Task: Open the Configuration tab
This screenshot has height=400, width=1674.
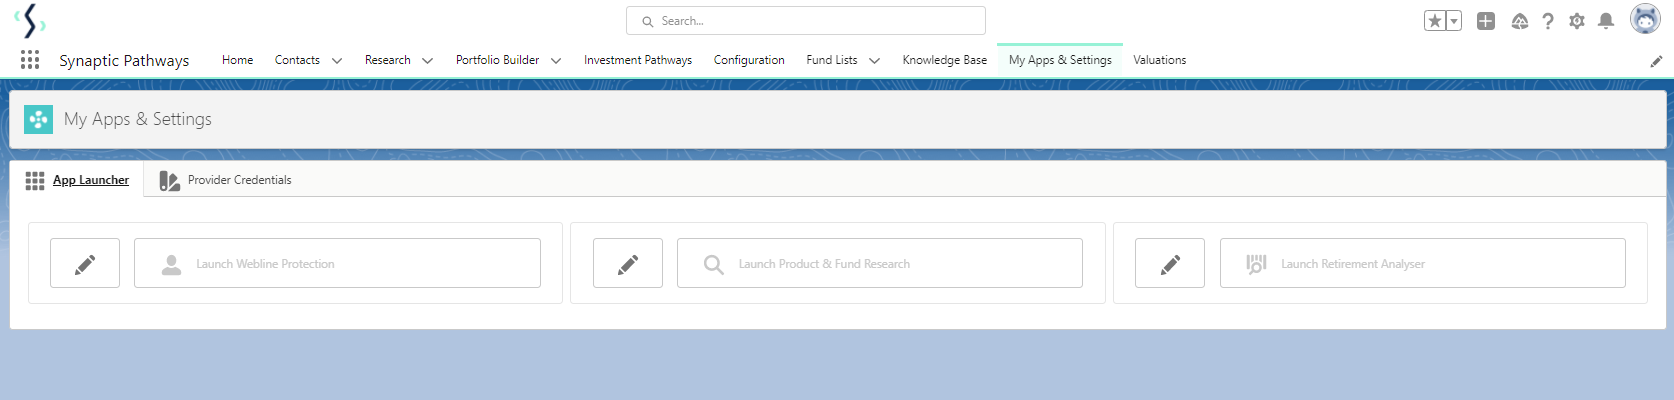Action: (x=749, y=60)
